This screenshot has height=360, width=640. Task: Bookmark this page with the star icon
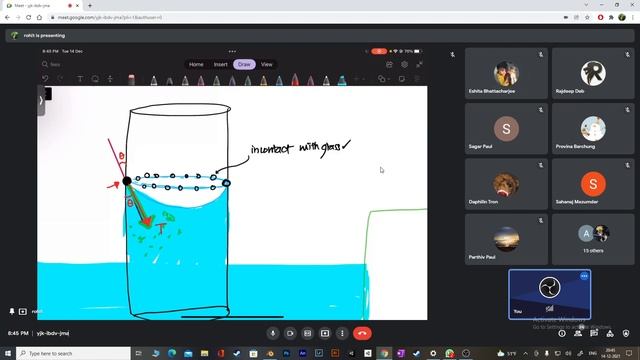pyautogui.click(x=587, y=17)
